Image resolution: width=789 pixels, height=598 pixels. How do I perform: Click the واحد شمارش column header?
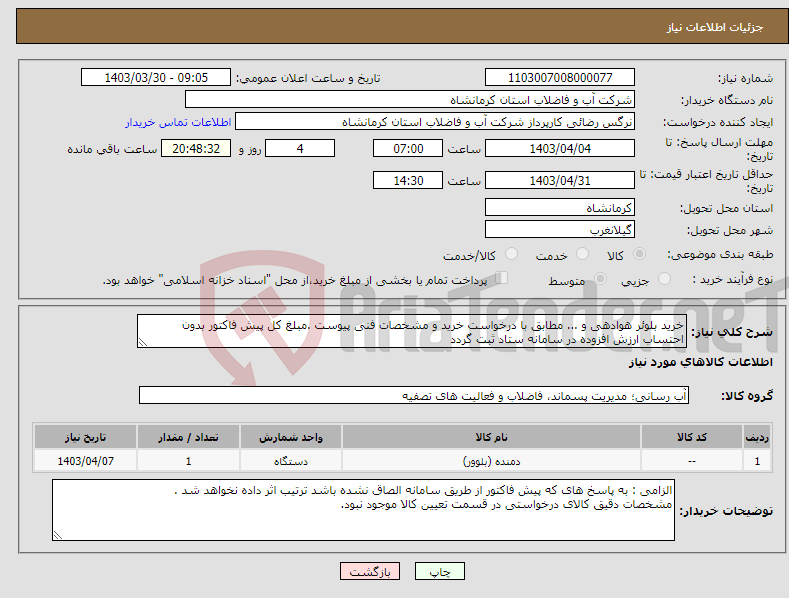[291, 437]
